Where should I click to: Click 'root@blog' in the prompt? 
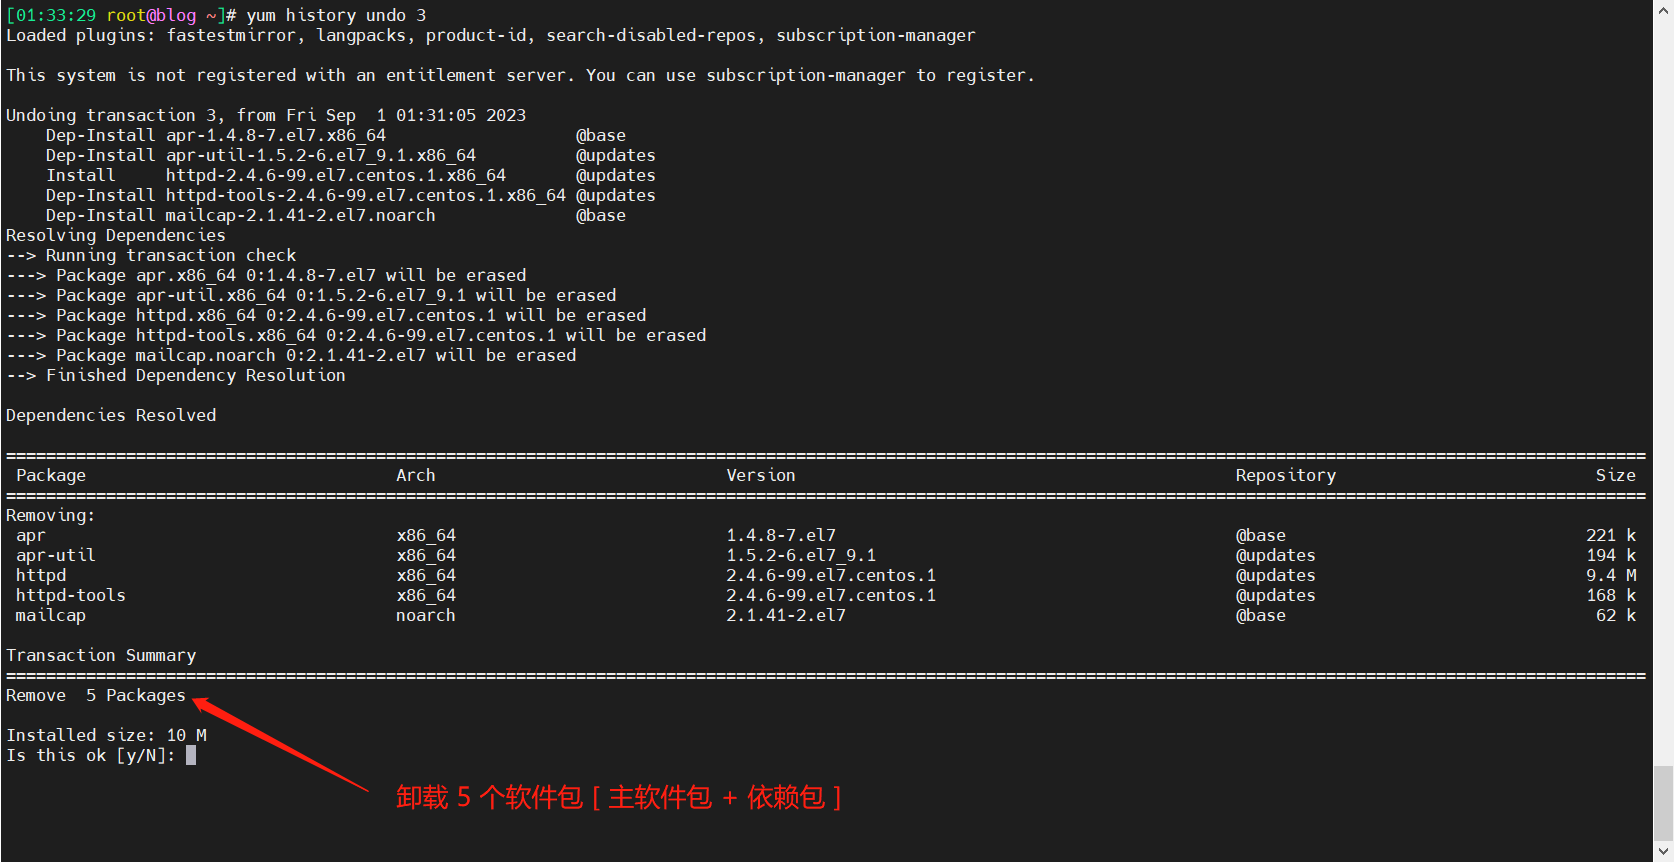[151, 15]
